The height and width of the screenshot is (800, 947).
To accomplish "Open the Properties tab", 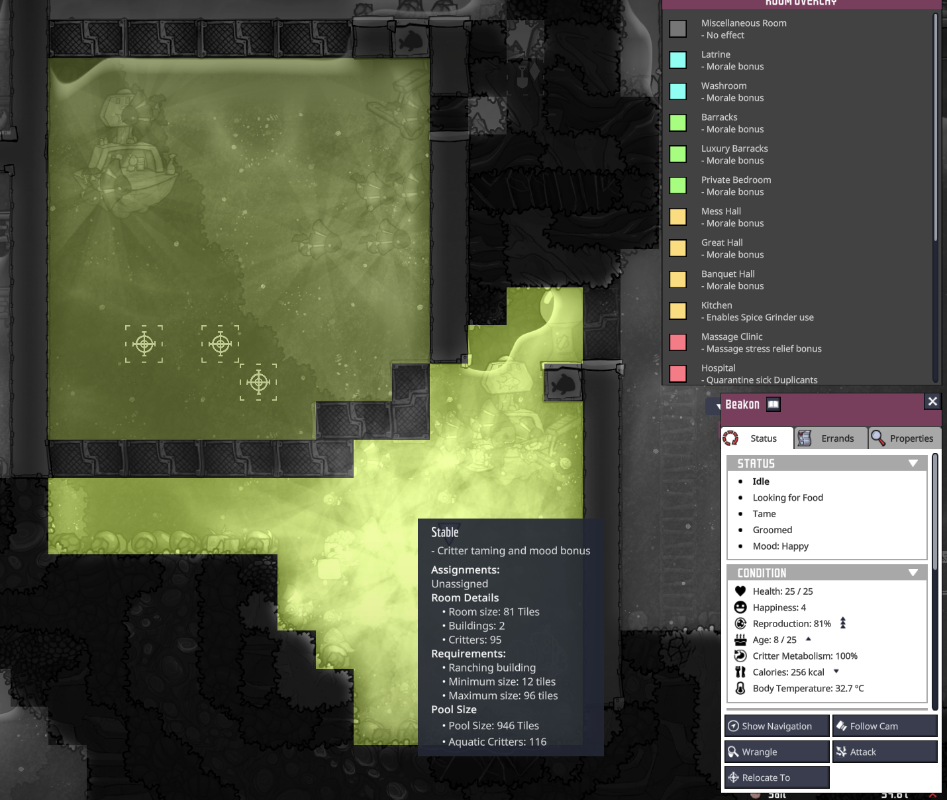I will point(904,438).
